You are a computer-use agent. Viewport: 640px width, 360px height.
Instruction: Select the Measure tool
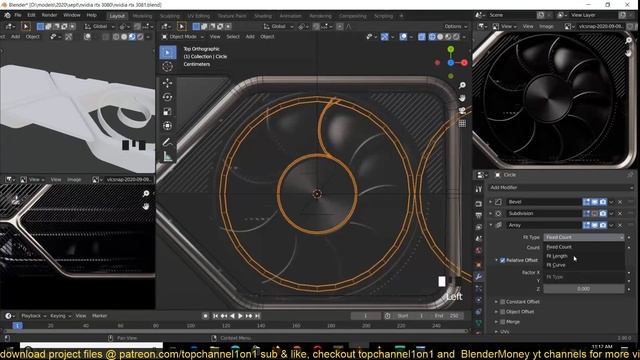click(167, 156)
